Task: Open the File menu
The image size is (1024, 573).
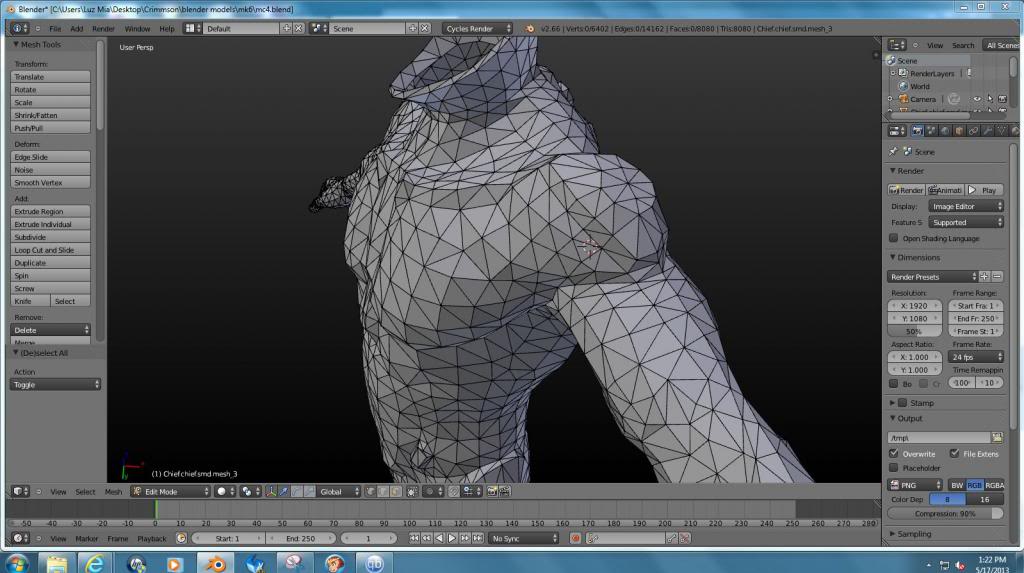Action: pyautogui.click(x=55, y=29)
